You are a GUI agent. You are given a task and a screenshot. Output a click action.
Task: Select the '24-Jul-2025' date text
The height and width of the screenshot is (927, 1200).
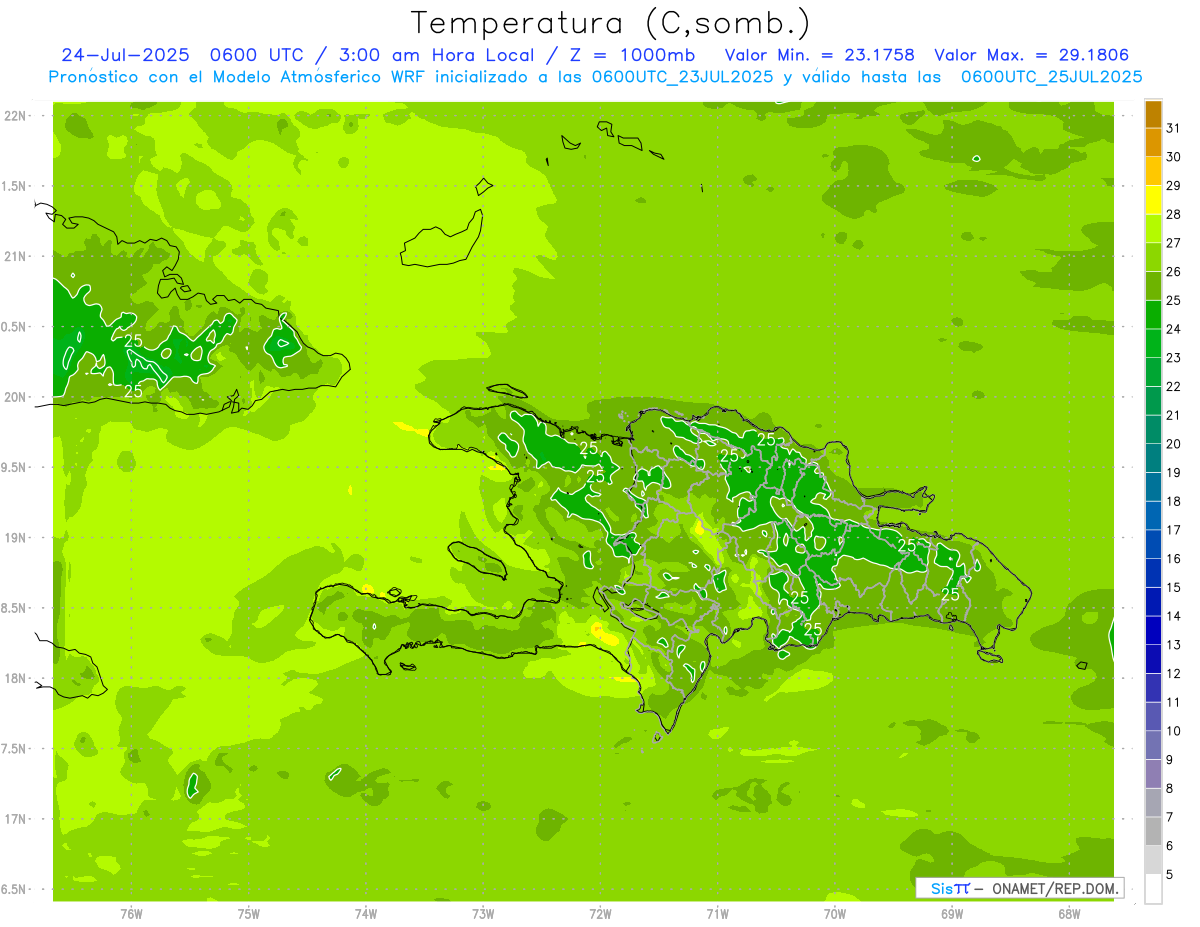tap(128, 55)
